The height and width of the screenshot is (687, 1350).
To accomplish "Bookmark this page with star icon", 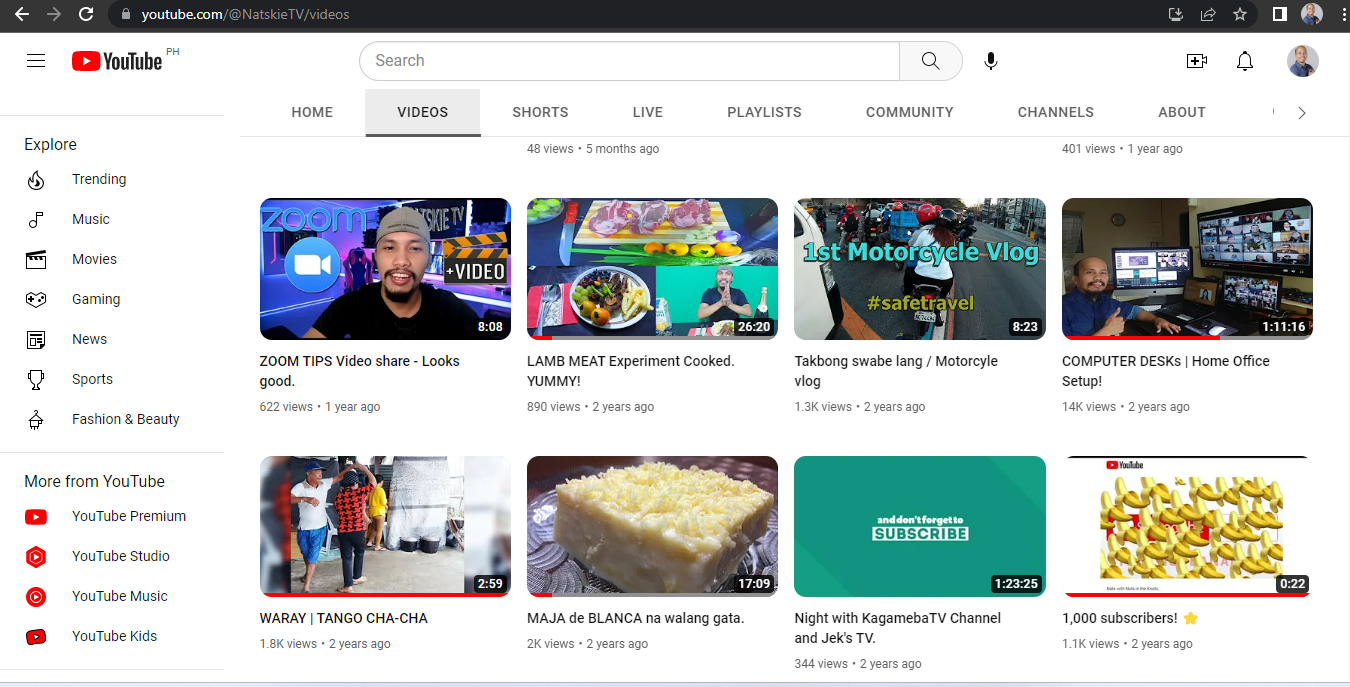I will click(1240, 14).
